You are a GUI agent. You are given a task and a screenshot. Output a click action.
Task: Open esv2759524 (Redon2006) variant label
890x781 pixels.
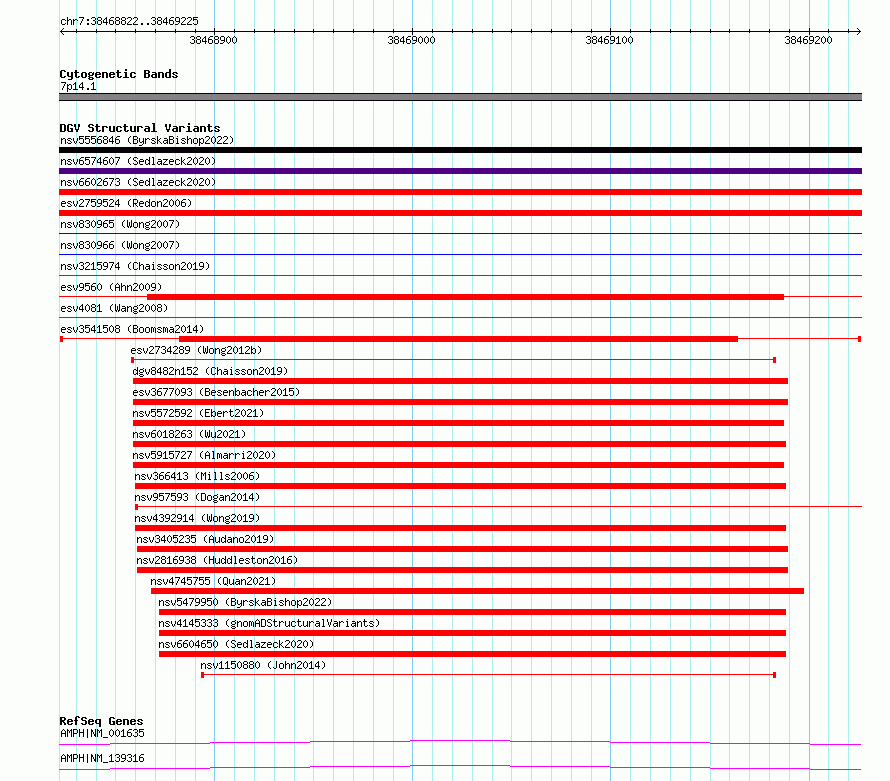[126, 203]
